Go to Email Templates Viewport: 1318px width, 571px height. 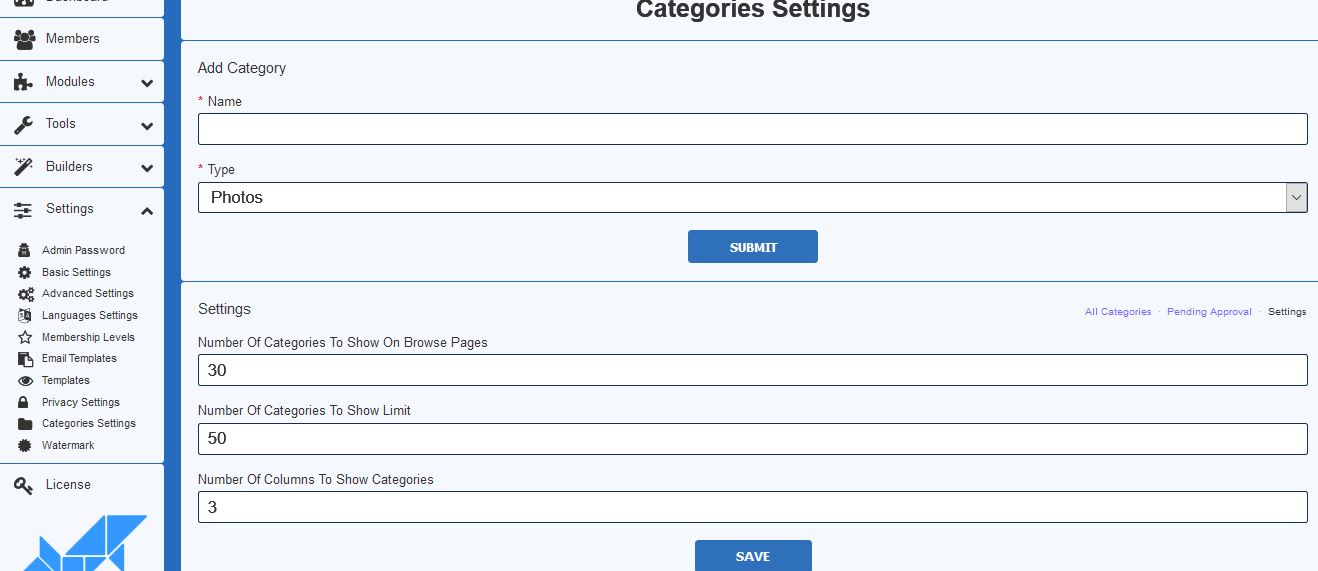point(79,359)
